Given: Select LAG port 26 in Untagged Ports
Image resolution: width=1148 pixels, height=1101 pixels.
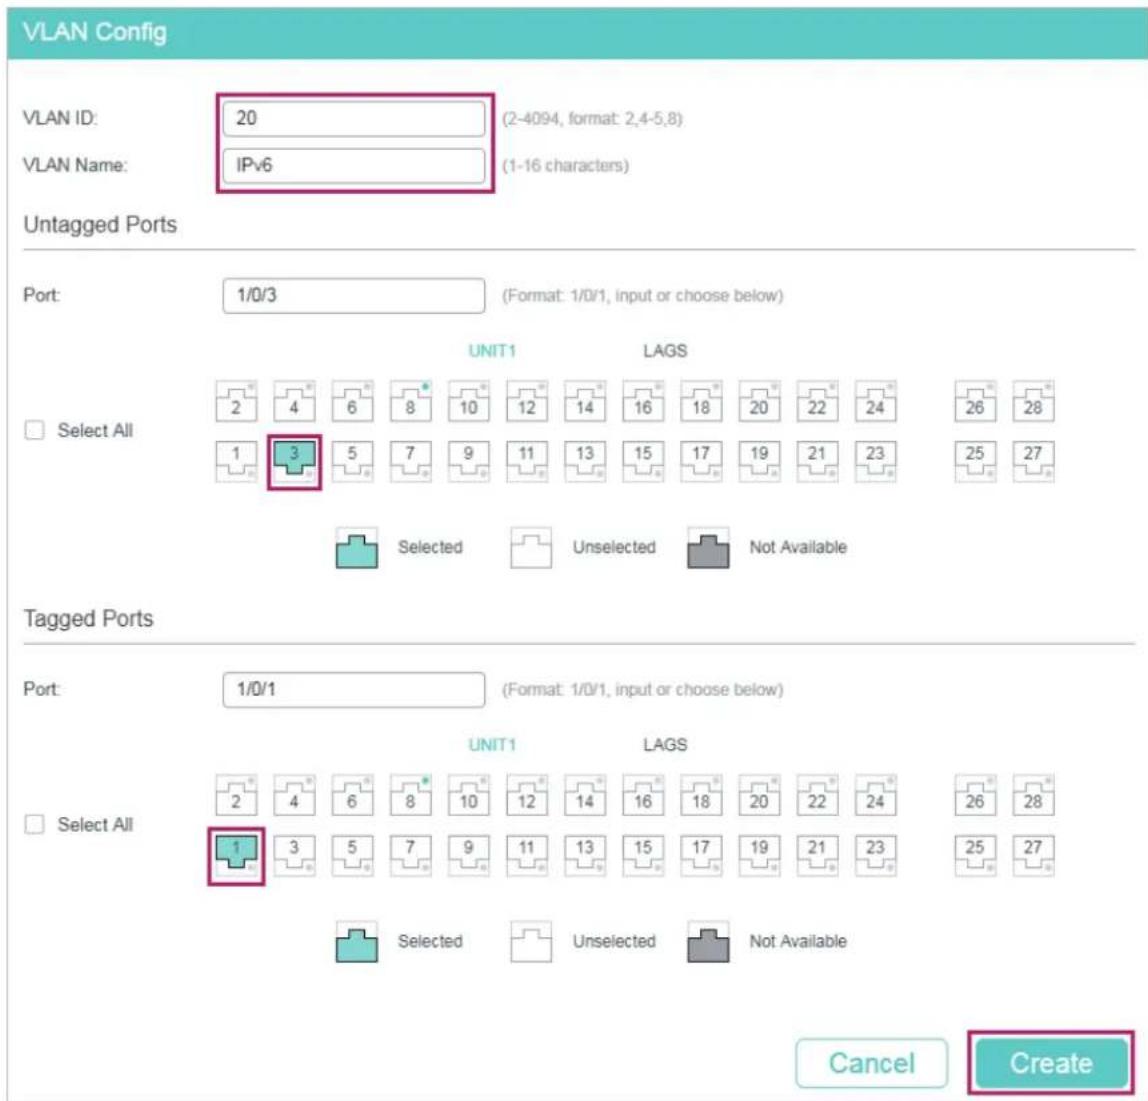Looking at the screenshot, I should point(974,401).
